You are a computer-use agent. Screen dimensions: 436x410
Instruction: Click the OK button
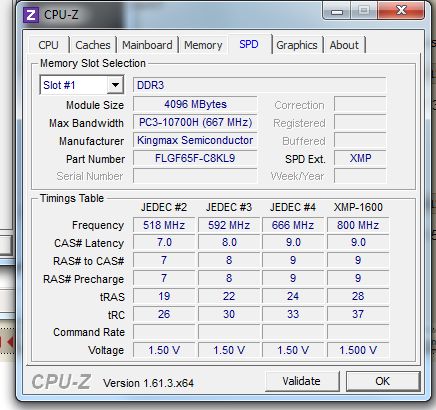[x=383, y=381]
